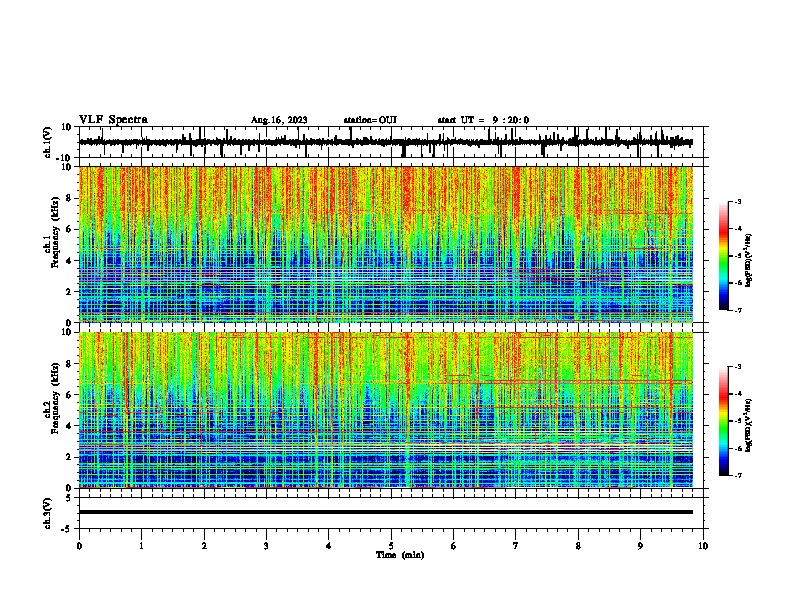Click the ch.2 color scale 'log(PSD)' unit label

[x=749, y=425]
